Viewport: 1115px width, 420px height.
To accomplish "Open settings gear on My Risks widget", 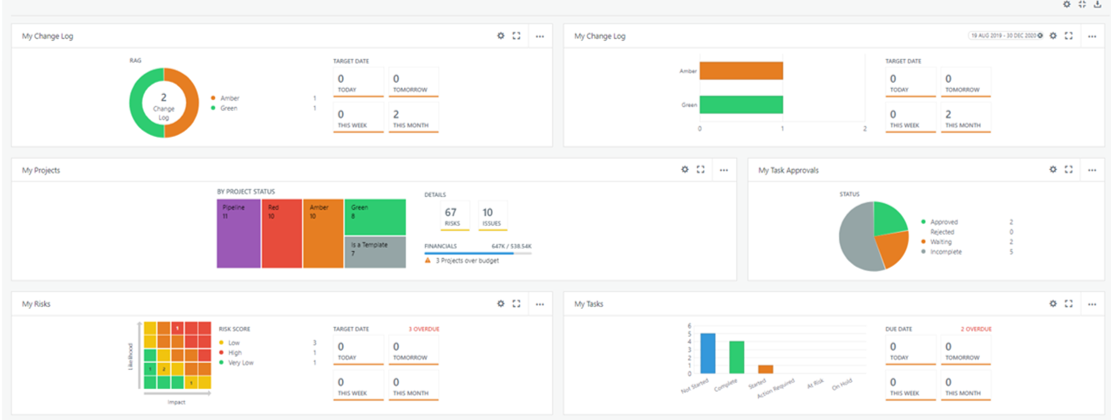I will [501, 303].
